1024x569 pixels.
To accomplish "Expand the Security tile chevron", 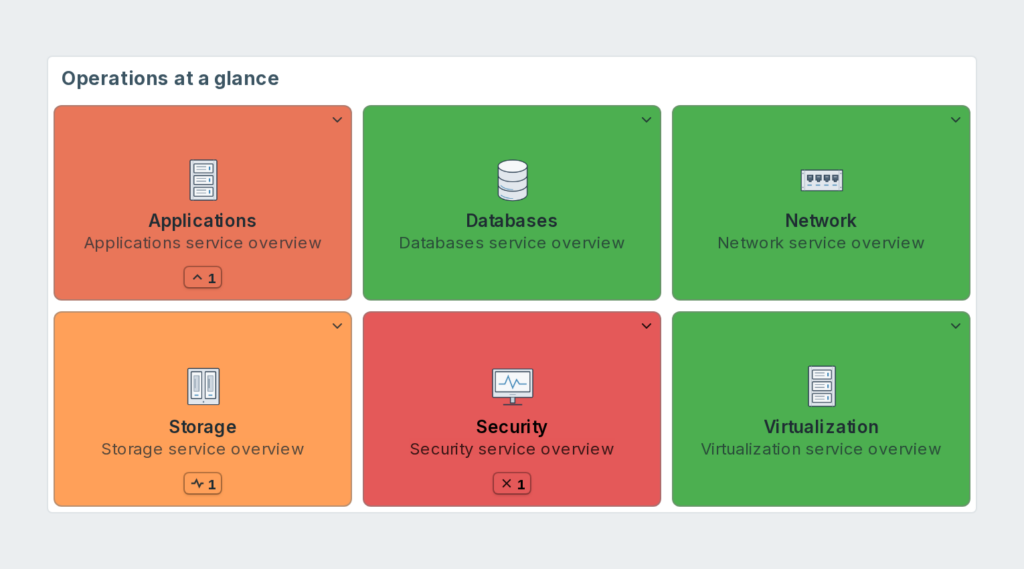I will (647, 326).
